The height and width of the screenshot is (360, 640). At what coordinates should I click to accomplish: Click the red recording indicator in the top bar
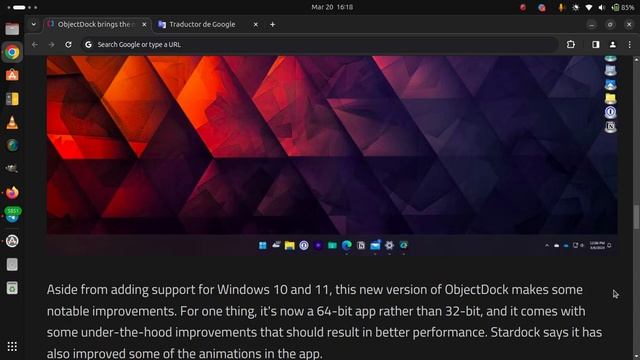coord(522,7)
